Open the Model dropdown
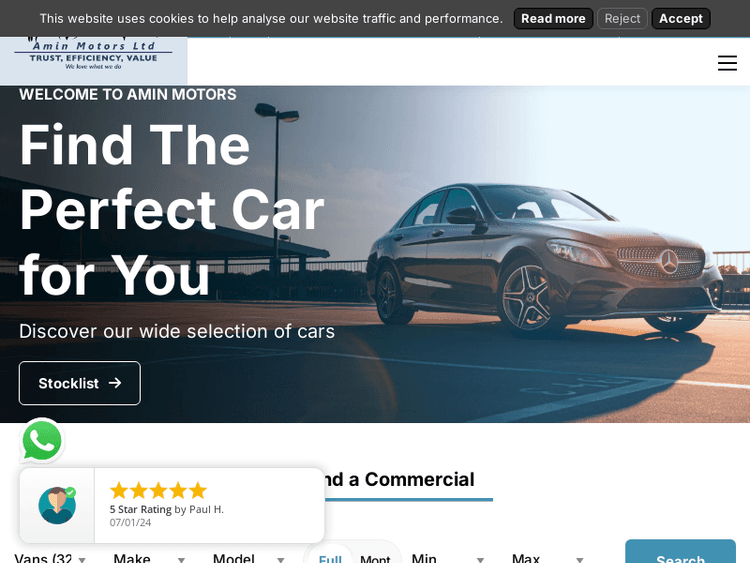The width and height of the screenshot is (750, 563). pos(249,558)
